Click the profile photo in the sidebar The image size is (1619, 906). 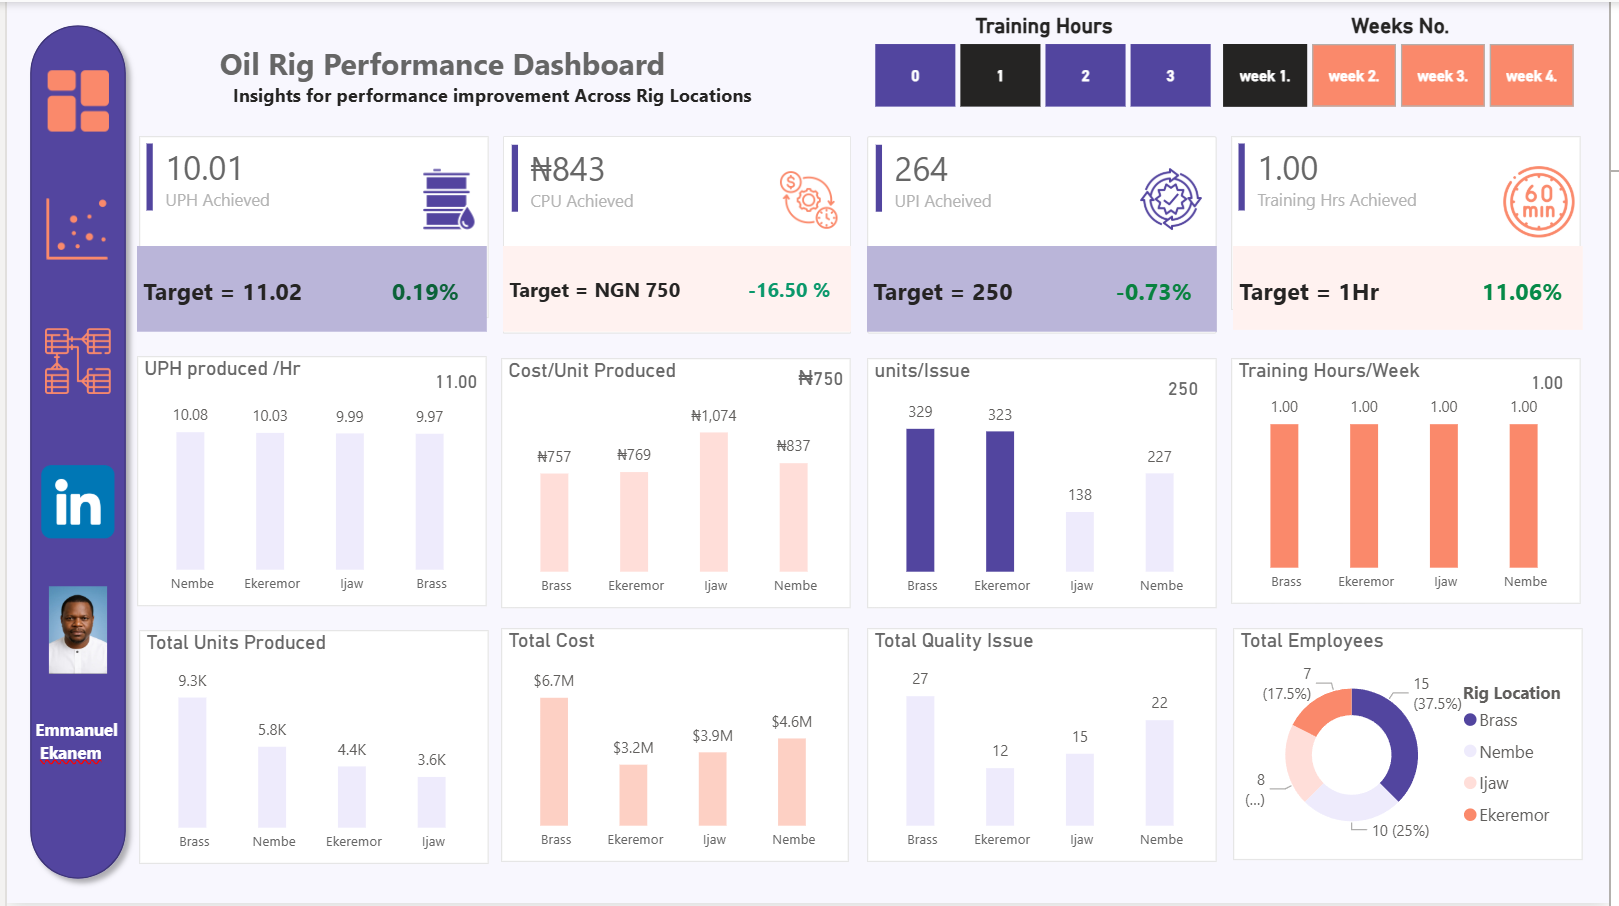point(78,632)
